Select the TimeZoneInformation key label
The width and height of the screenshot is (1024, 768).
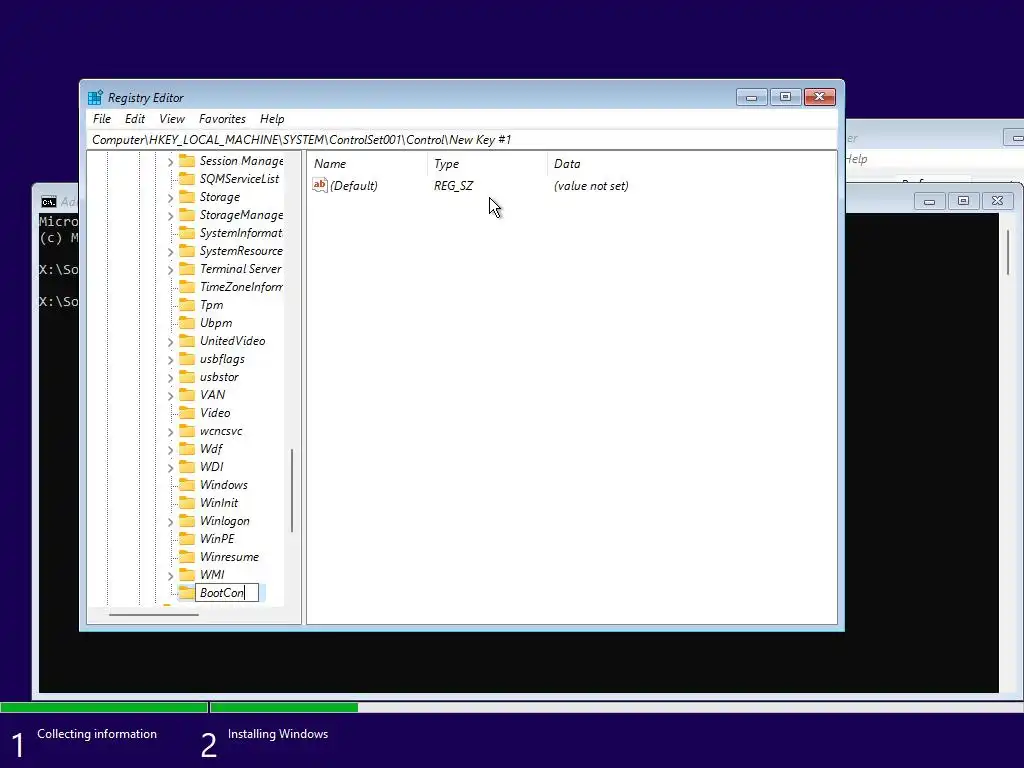pos(240,287)
